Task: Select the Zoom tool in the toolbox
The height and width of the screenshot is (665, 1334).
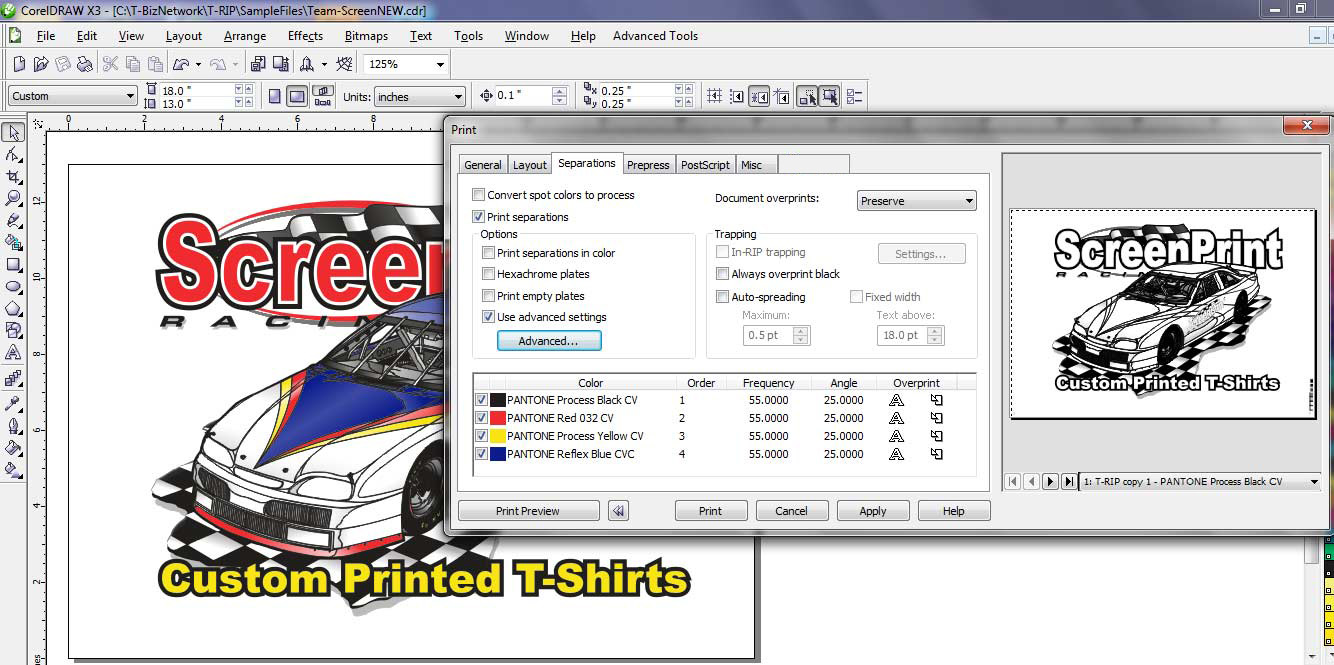Action: click(13, 199)
